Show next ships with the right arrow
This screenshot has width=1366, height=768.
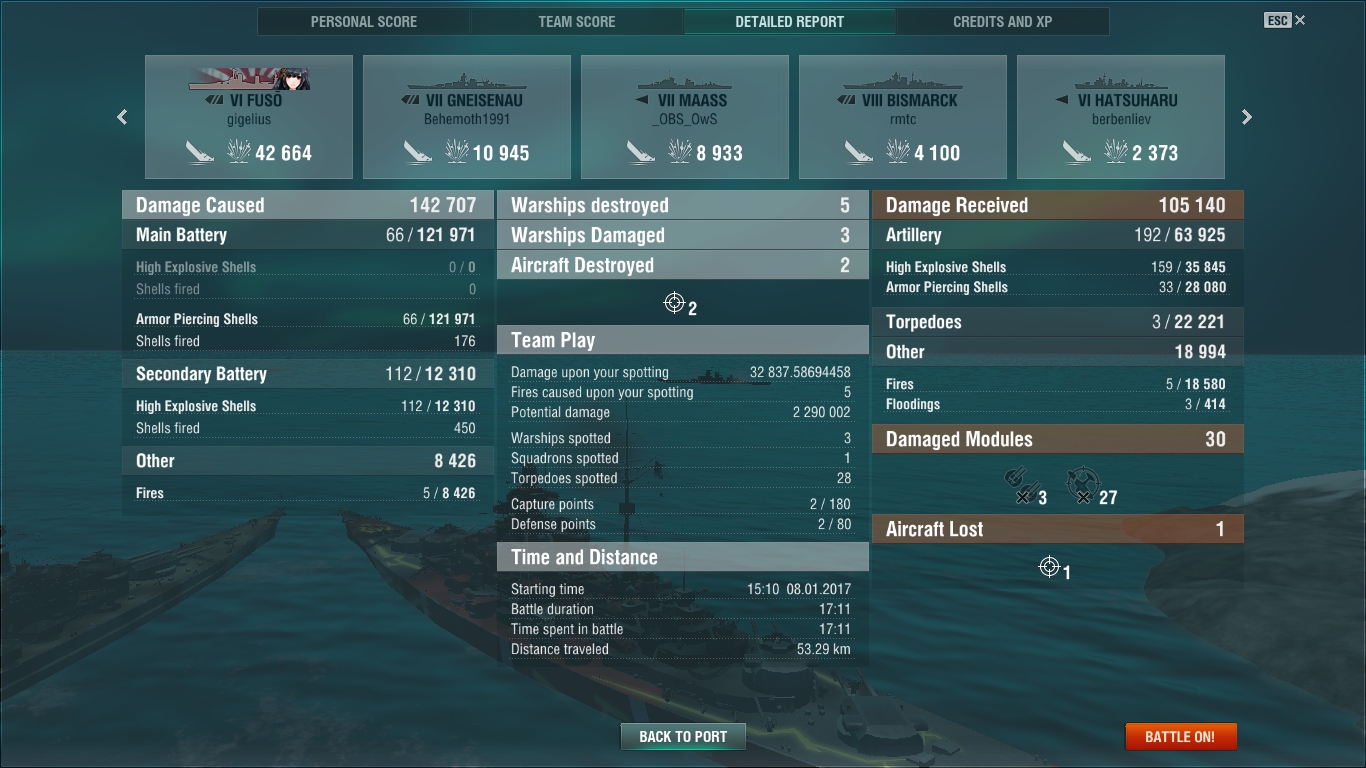1246,117
